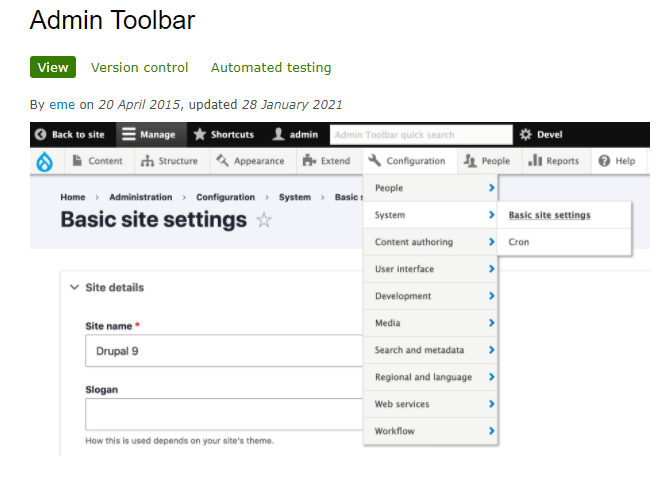Click the Admin Toolbar page heading

click(112, 20)
